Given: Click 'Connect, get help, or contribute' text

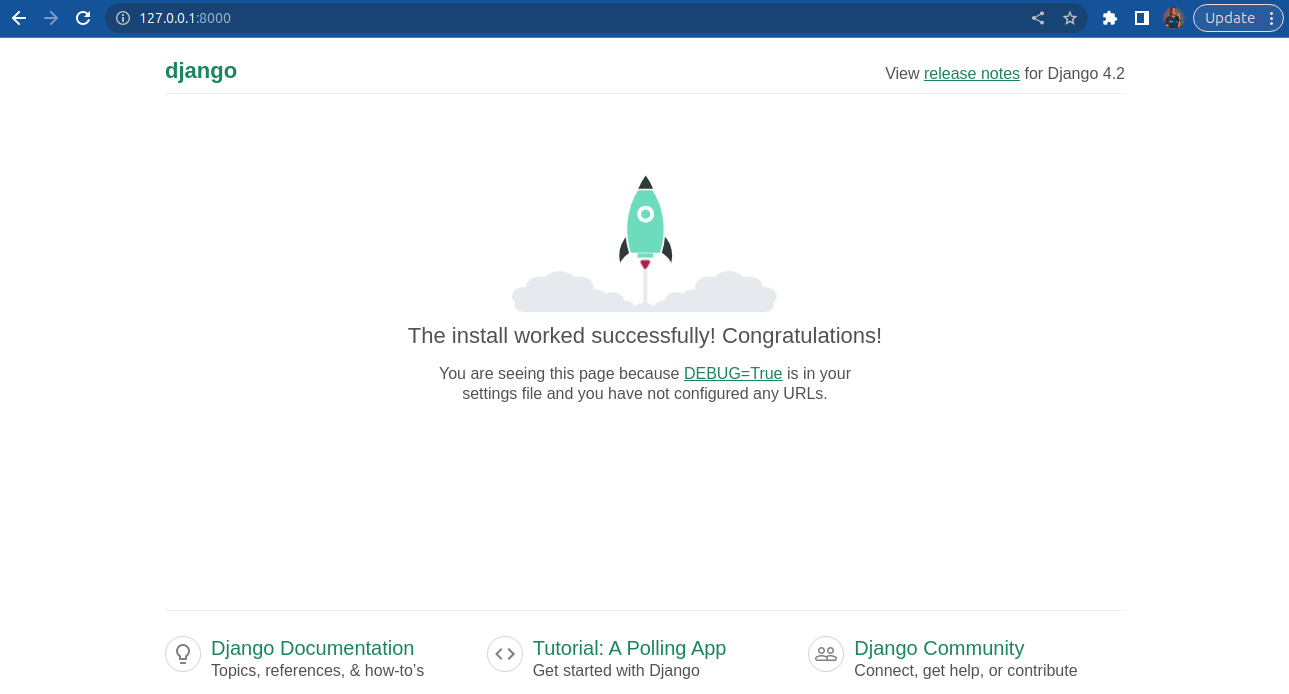Looking at the screenshot, I should coord(966,671).
